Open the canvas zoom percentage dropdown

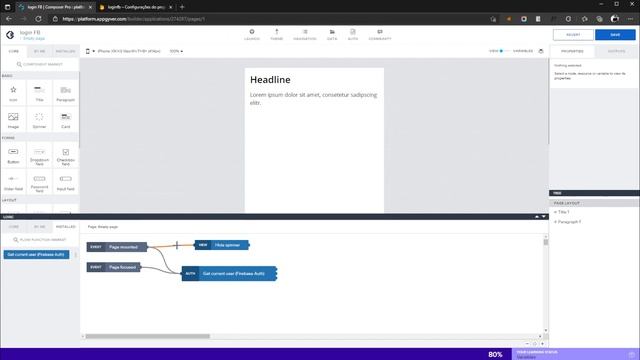pyautogui.click(x=176, y=51)
